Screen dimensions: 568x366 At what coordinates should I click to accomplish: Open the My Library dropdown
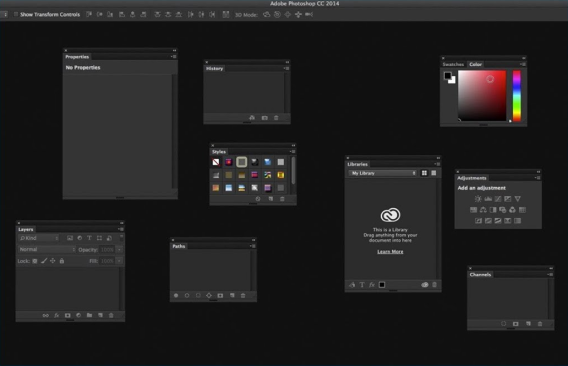(383, 173)
